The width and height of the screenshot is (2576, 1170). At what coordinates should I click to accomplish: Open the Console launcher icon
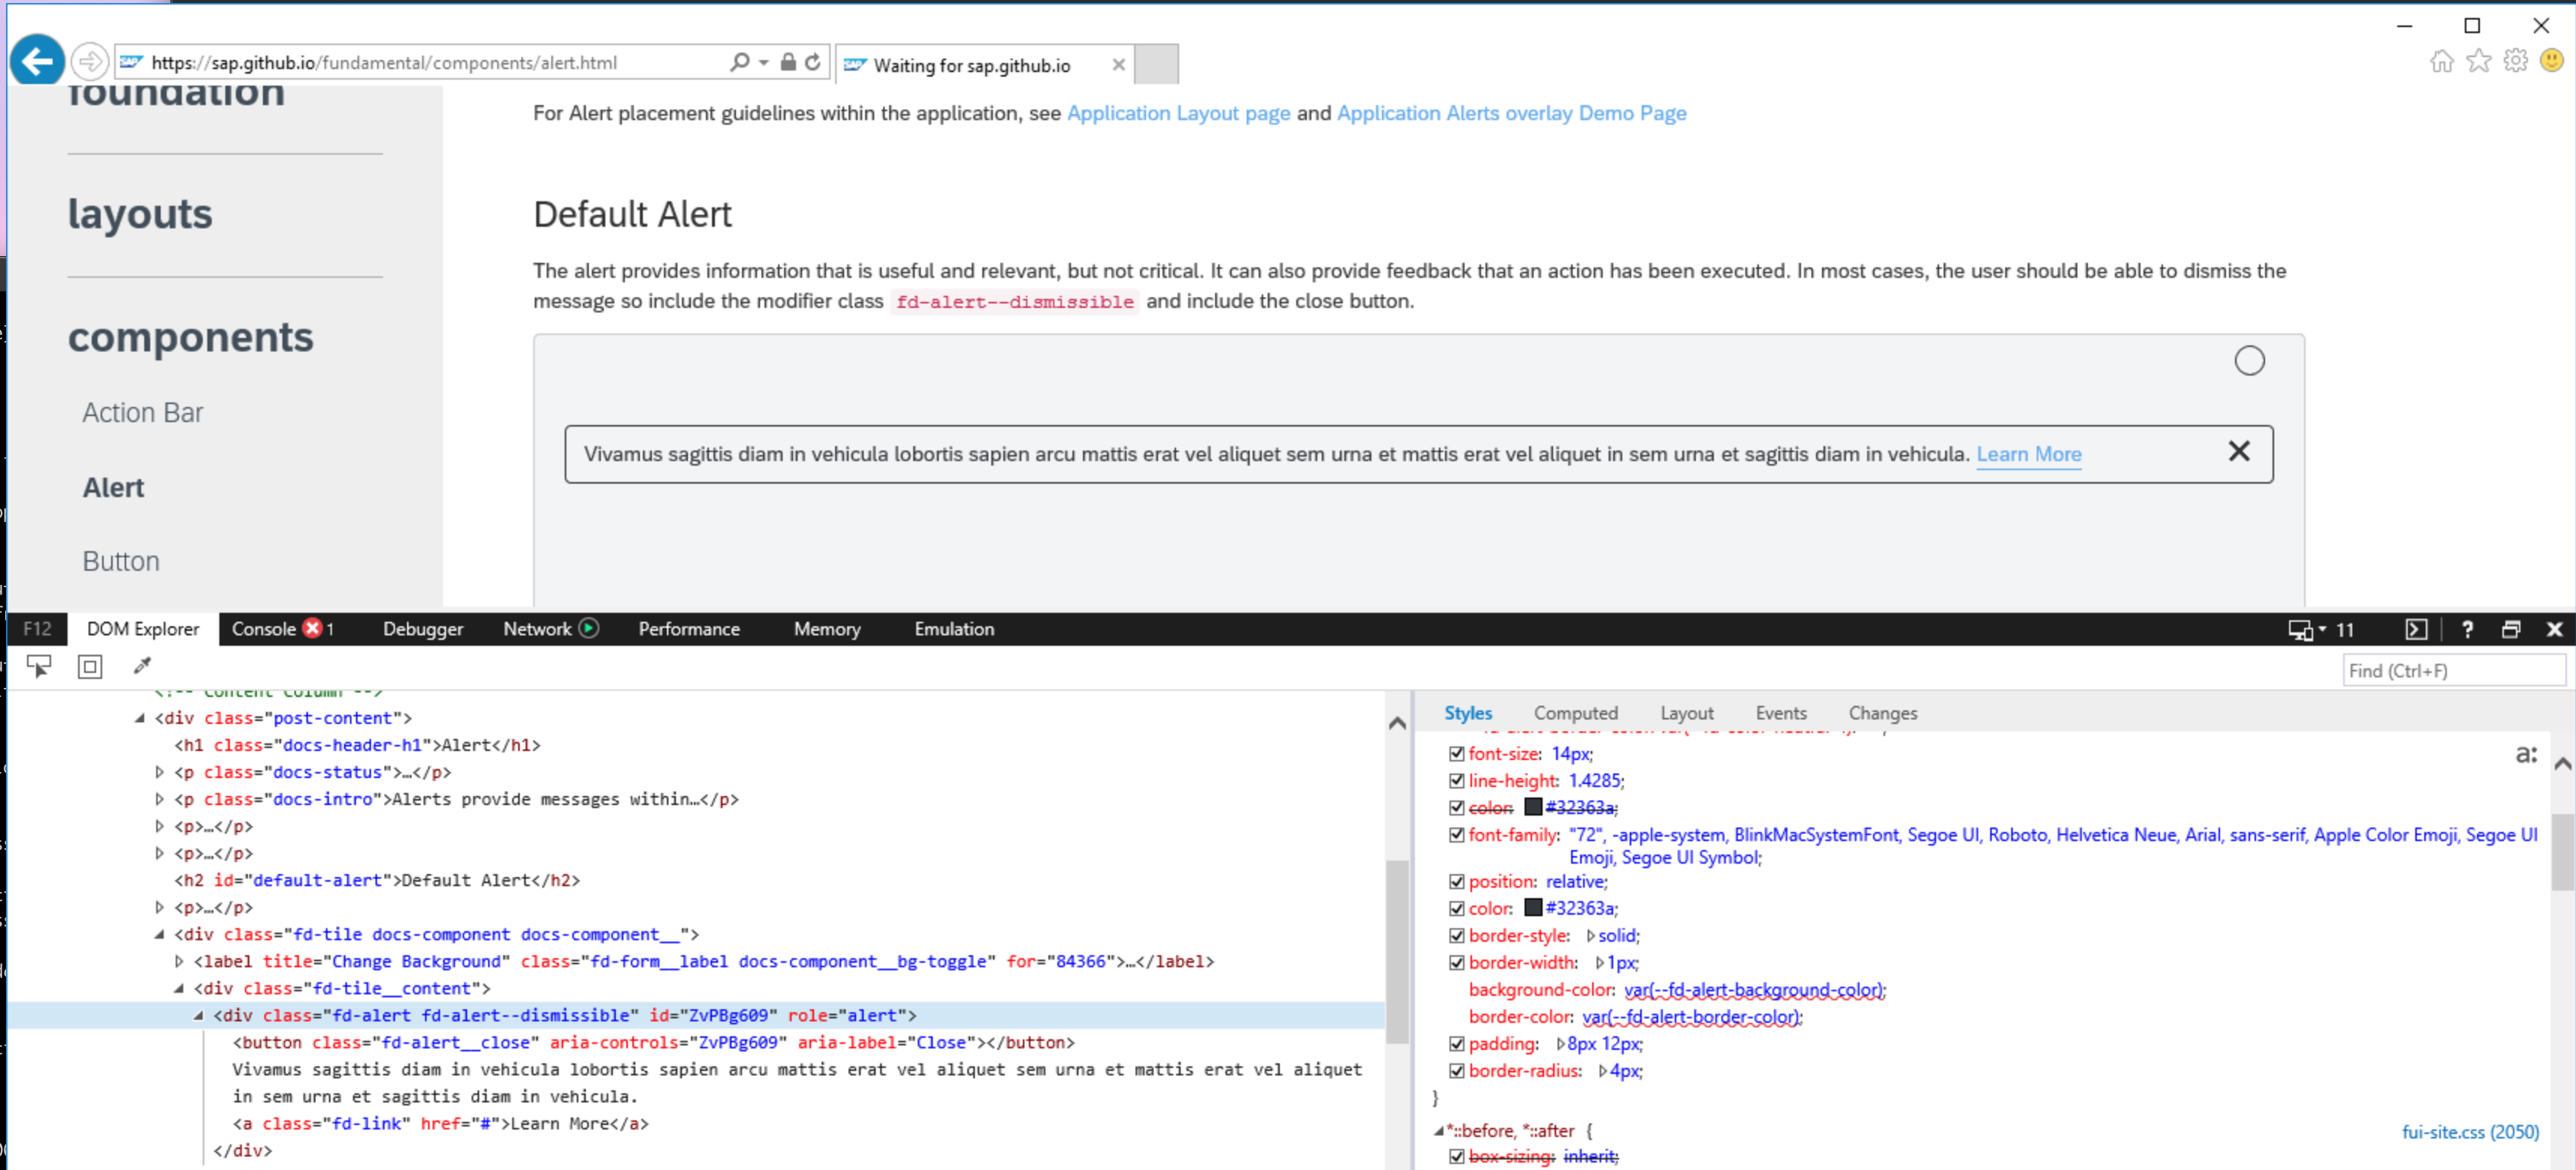[x=2417, y=629]
